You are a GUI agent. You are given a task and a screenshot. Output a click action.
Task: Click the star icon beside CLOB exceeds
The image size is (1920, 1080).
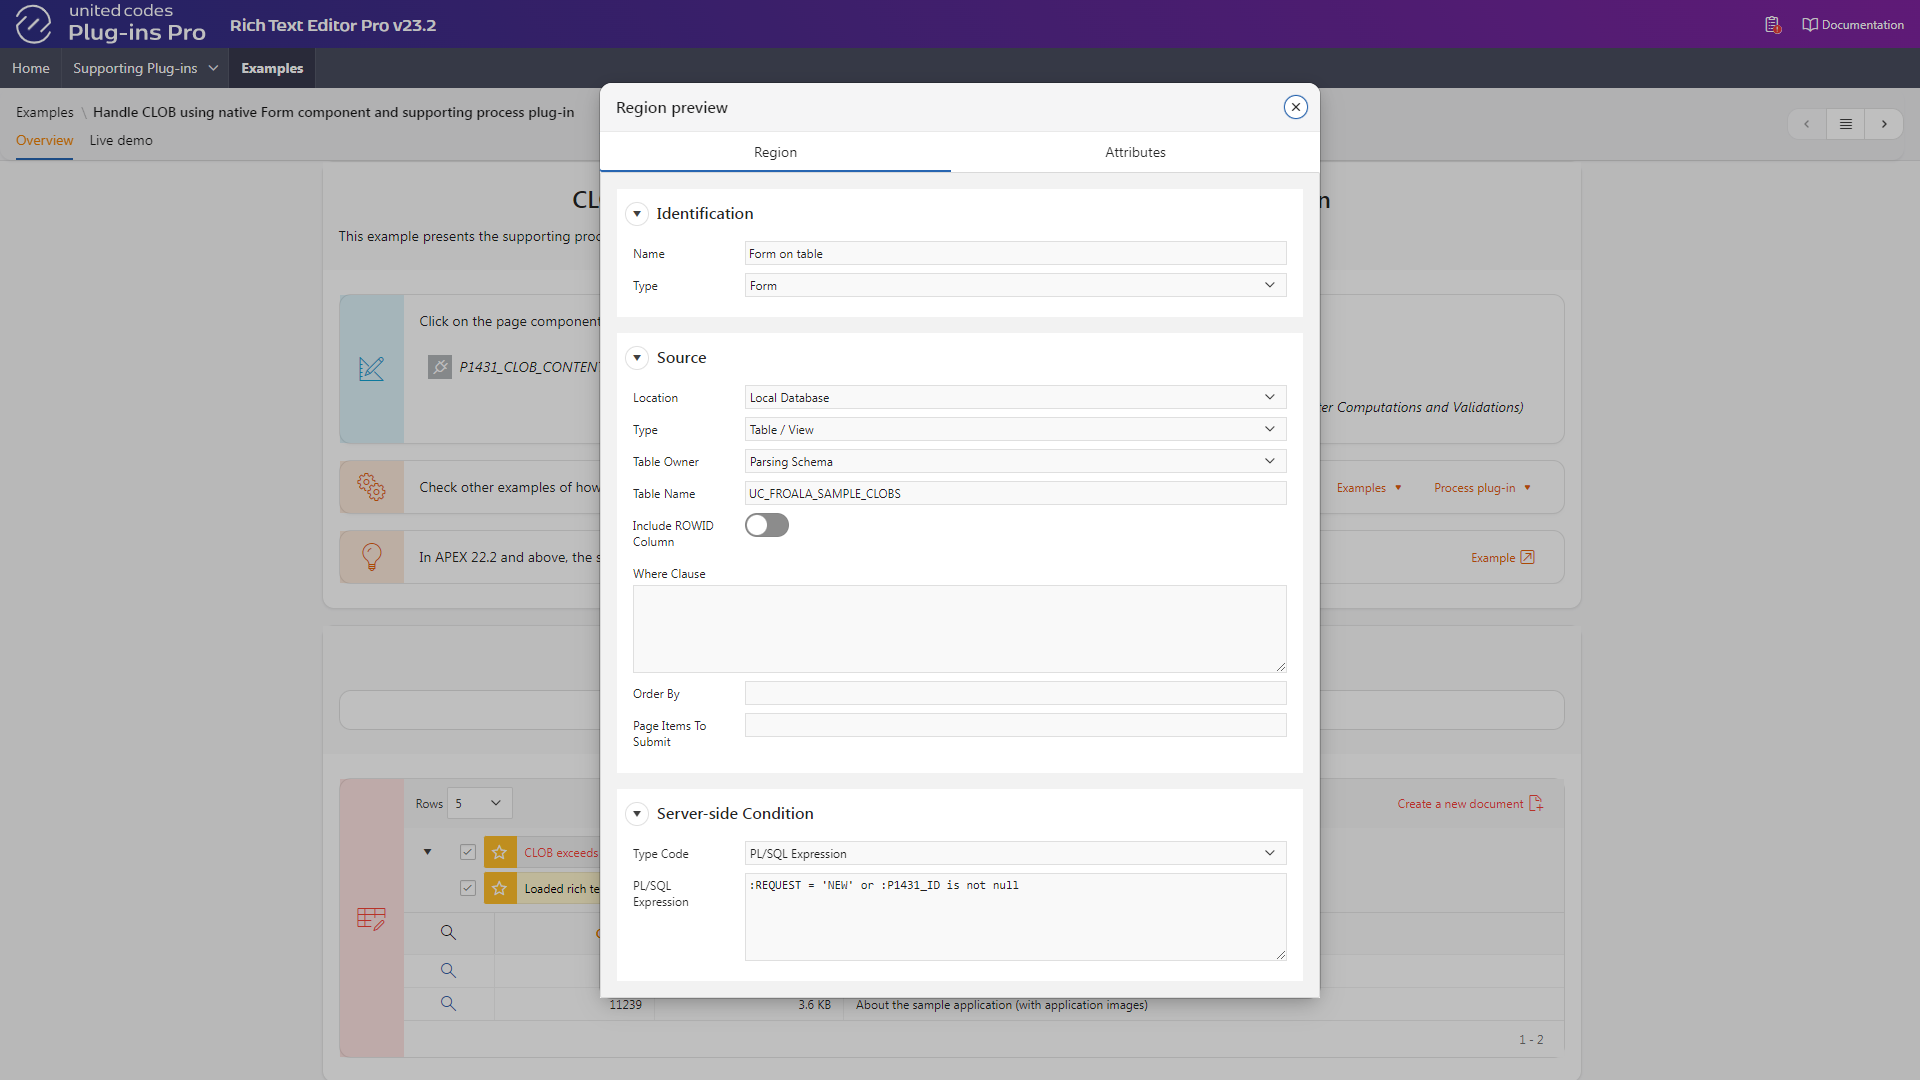[500, 852]
